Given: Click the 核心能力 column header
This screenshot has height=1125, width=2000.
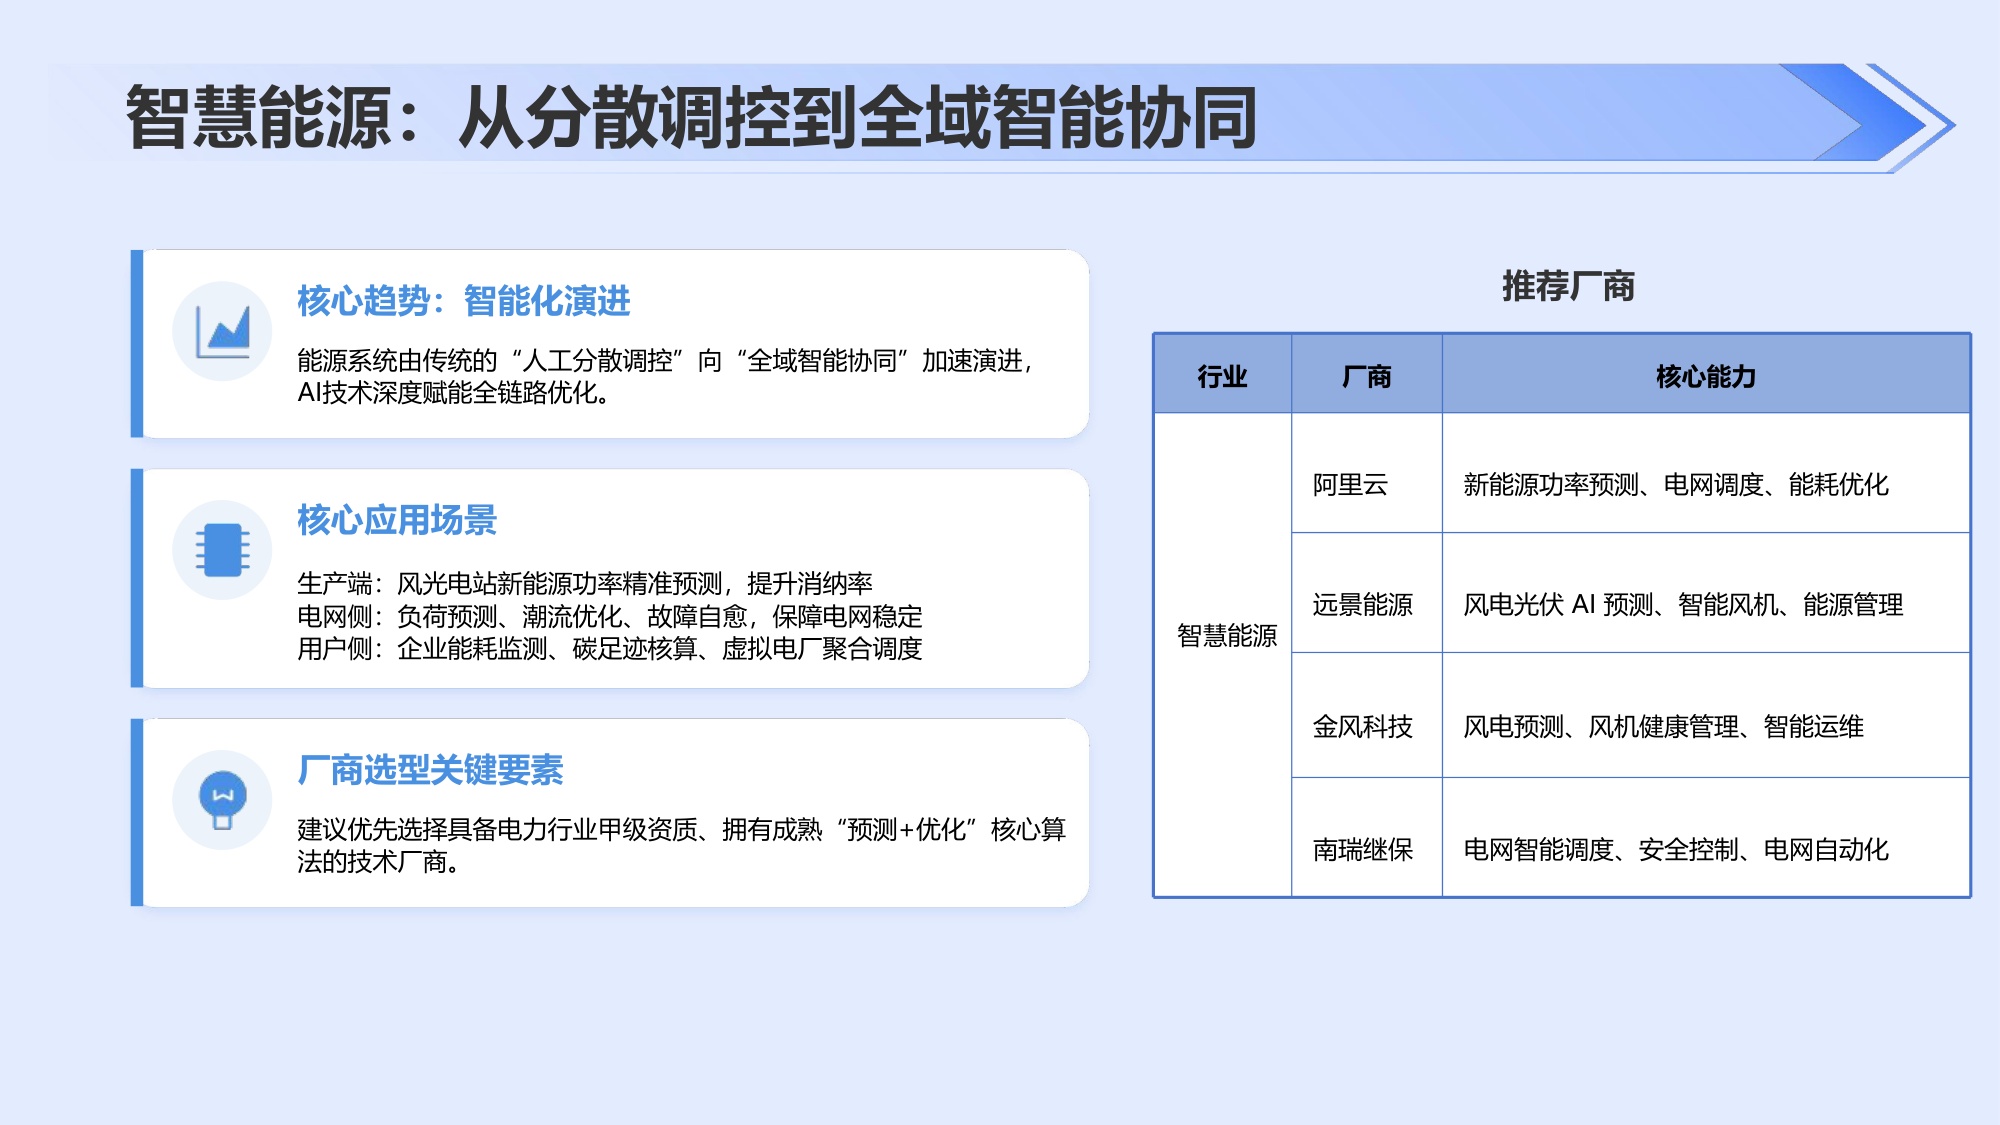Looking at the screenshot, I should (x=1706, y=374).
